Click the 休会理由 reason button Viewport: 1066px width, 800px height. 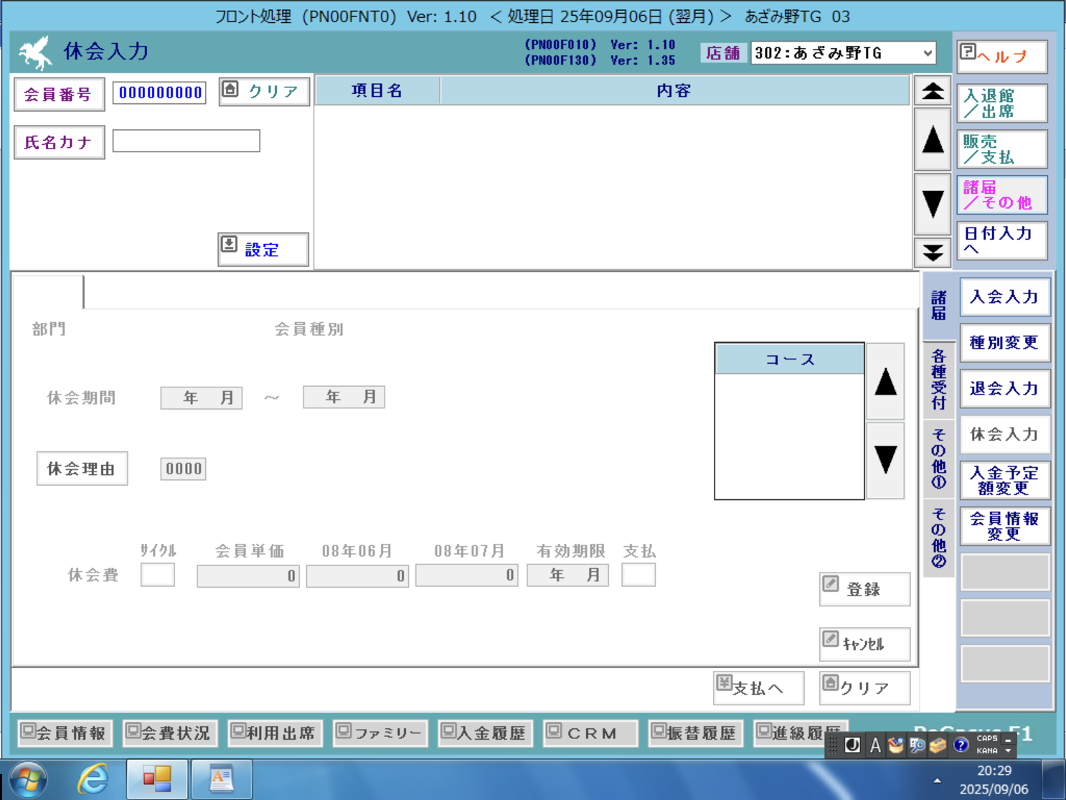(x=82, y=469)
